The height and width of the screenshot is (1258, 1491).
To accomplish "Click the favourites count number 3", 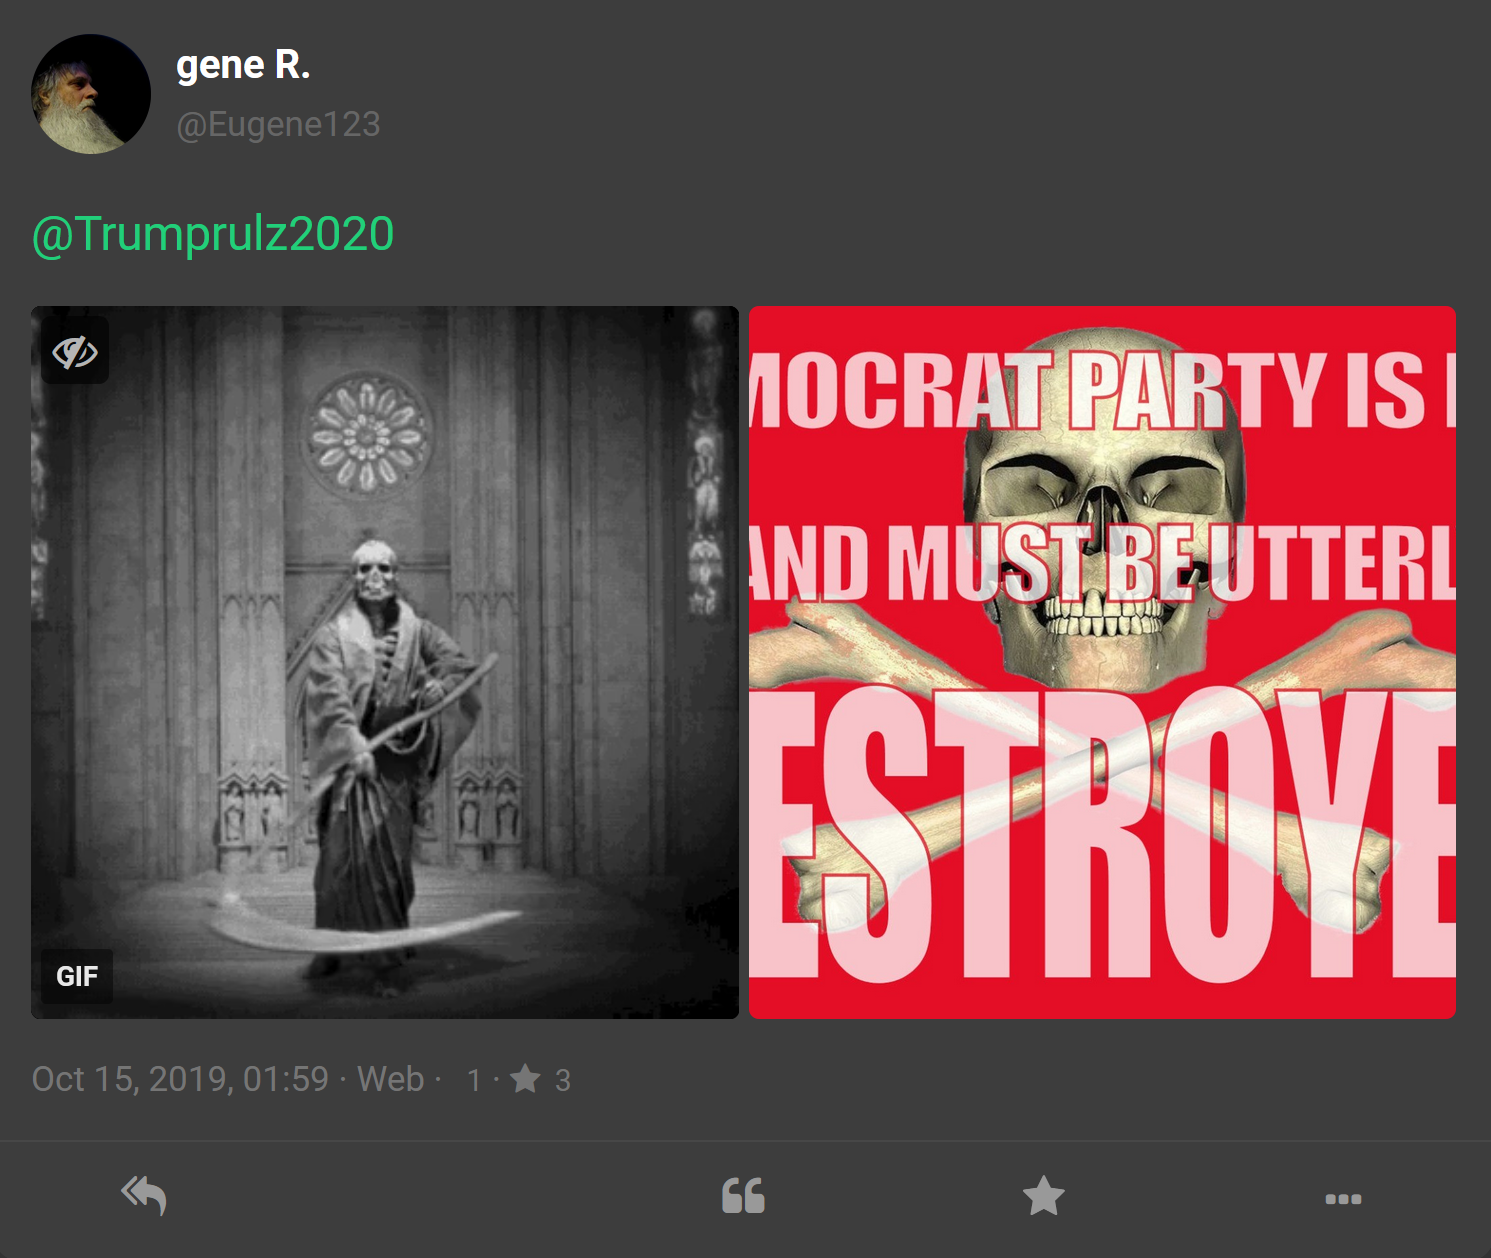I will (x=563, y=1080).
